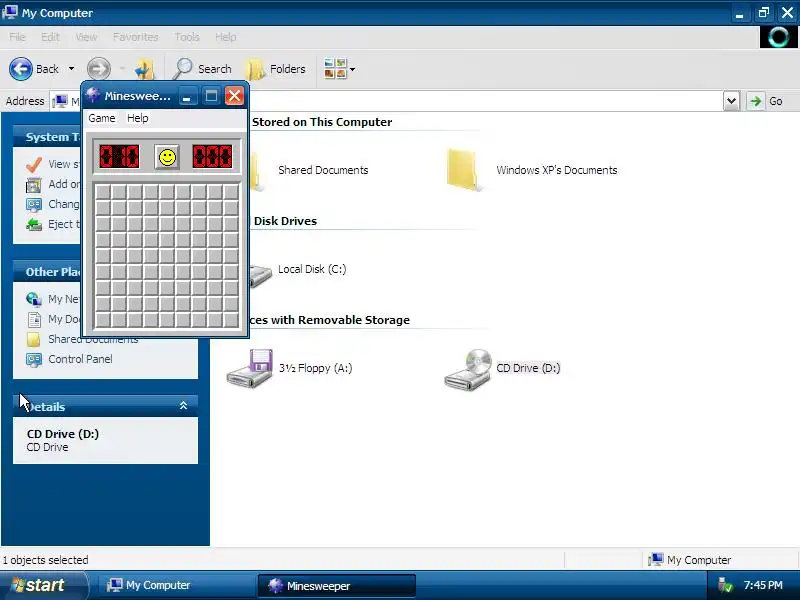Click the Minesweeper timer display
The image size is (800, 600).
coord(212,157)
